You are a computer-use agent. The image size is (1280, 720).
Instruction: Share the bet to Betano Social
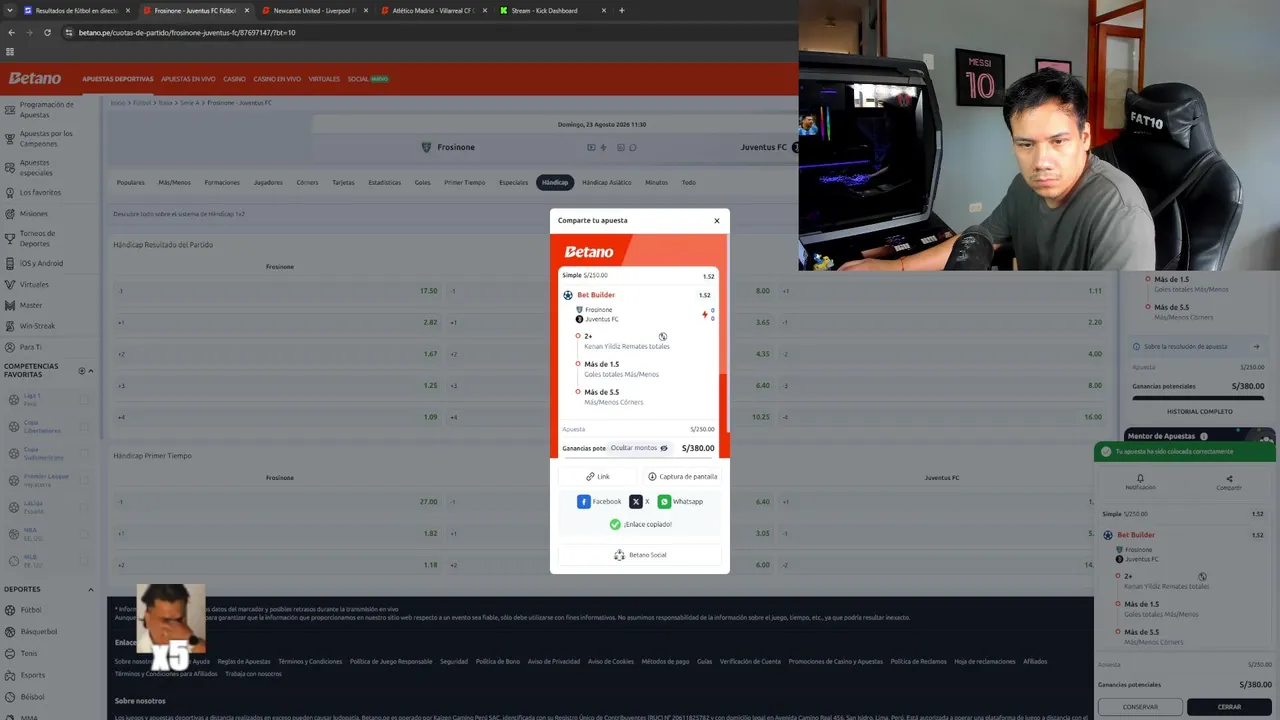[x=640, y=555]
